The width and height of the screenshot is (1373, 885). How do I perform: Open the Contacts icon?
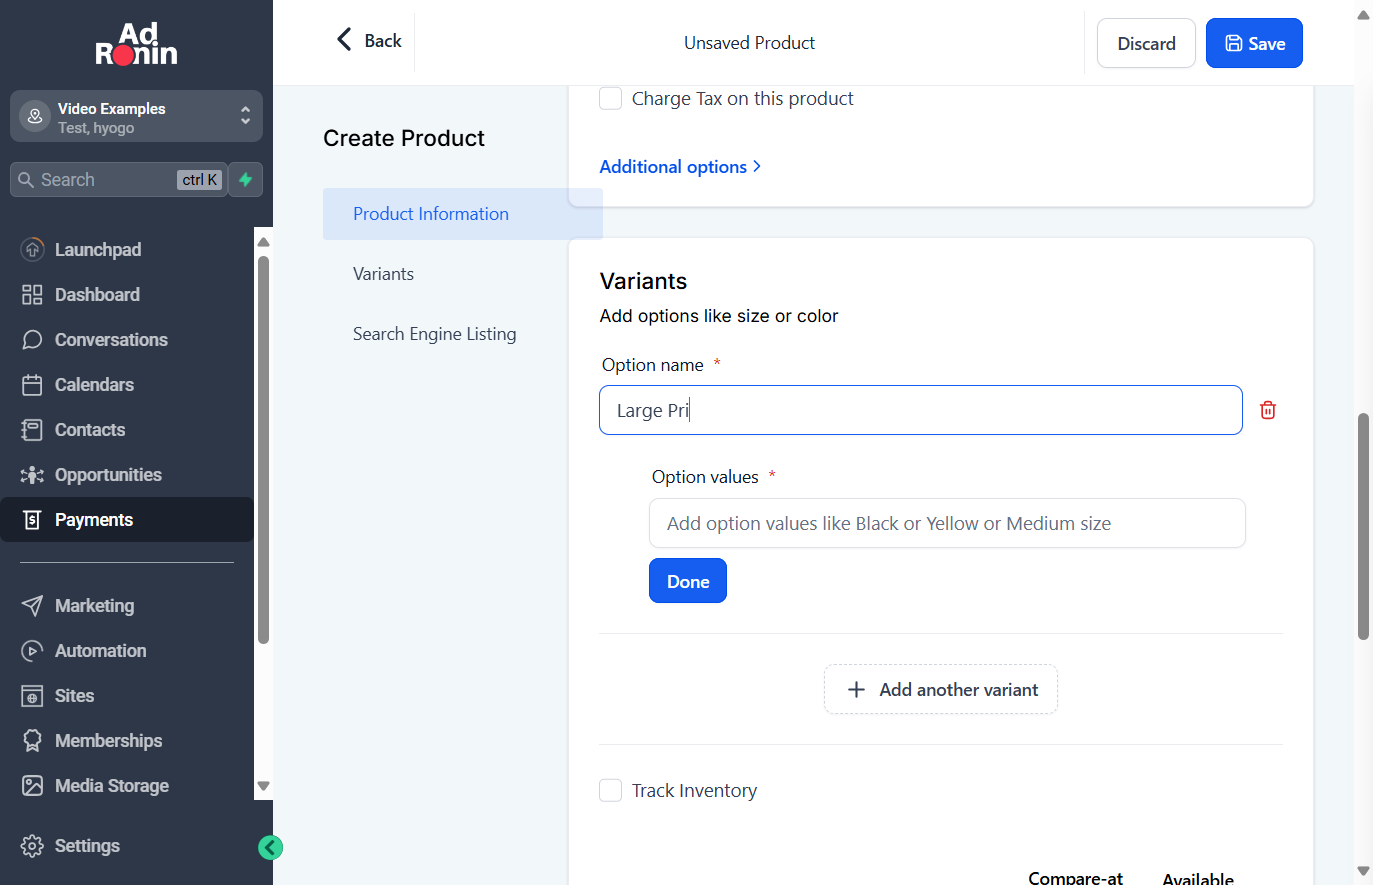point(32,429)
